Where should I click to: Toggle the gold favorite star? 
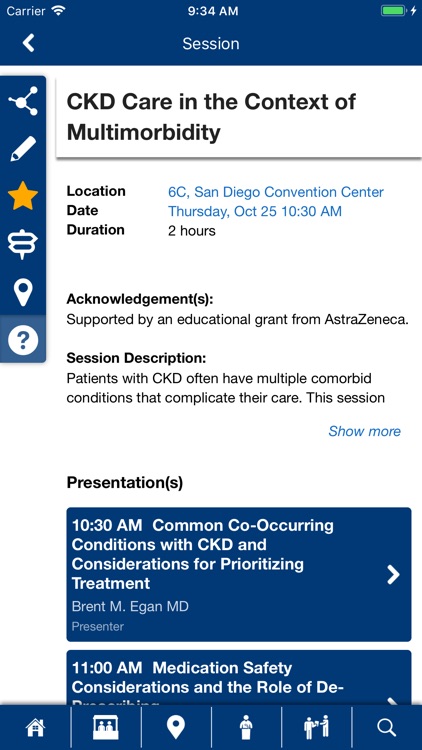(23, 196)
